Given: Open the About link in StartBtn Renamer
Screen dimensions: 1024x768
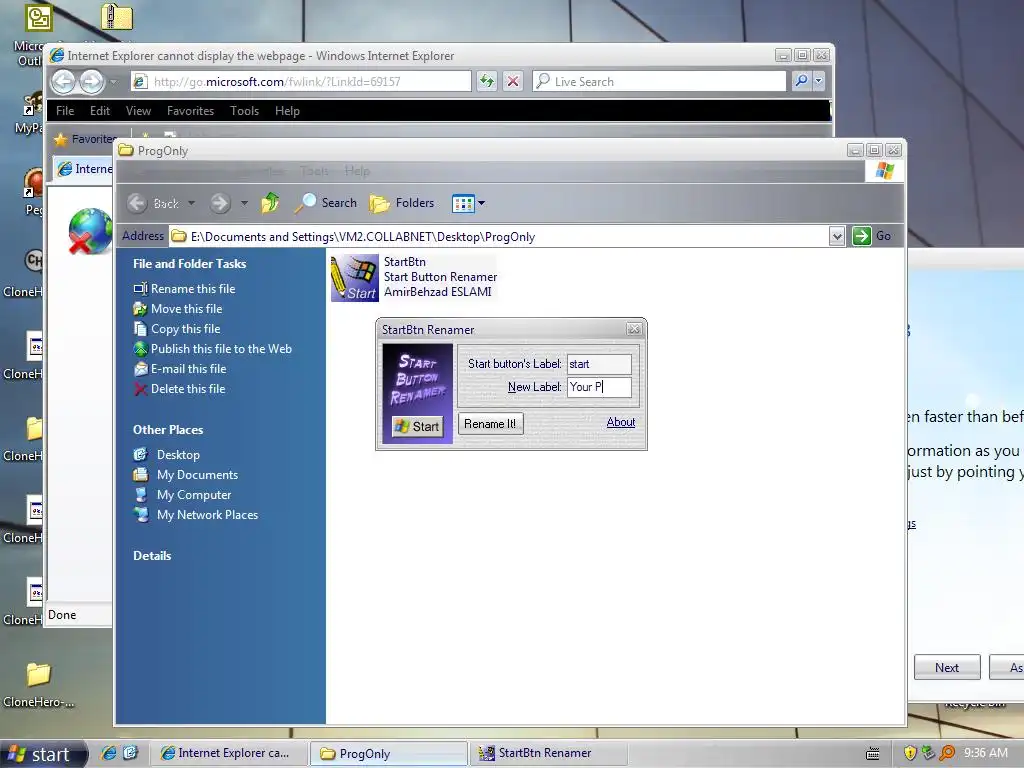Looking at the screenshot, I should click(x=620, y=422).
